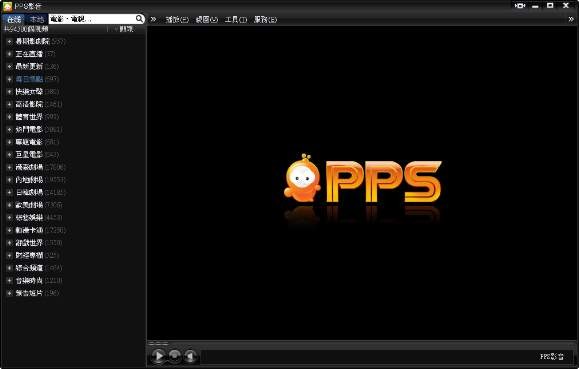Expand the 音樂時尚 category
The height and width of the screenshot is (369, 579).
click(10, 280)
